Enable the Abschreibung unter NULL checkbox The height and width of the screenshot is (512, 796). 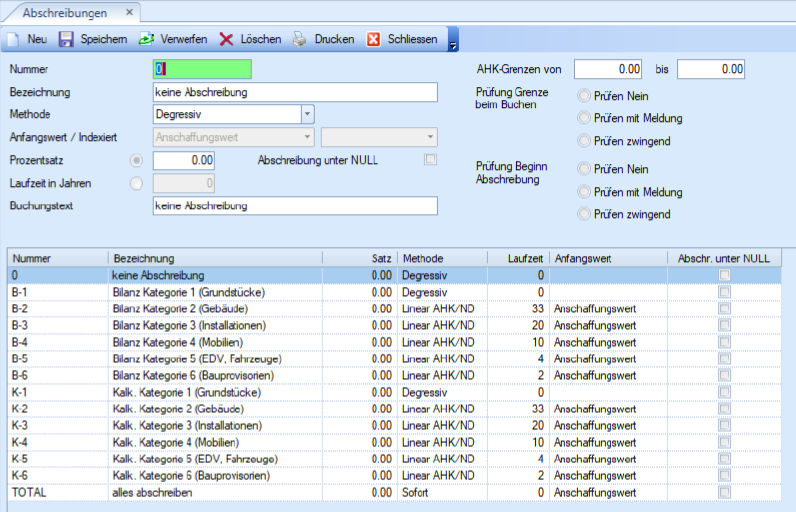point(431,160)
